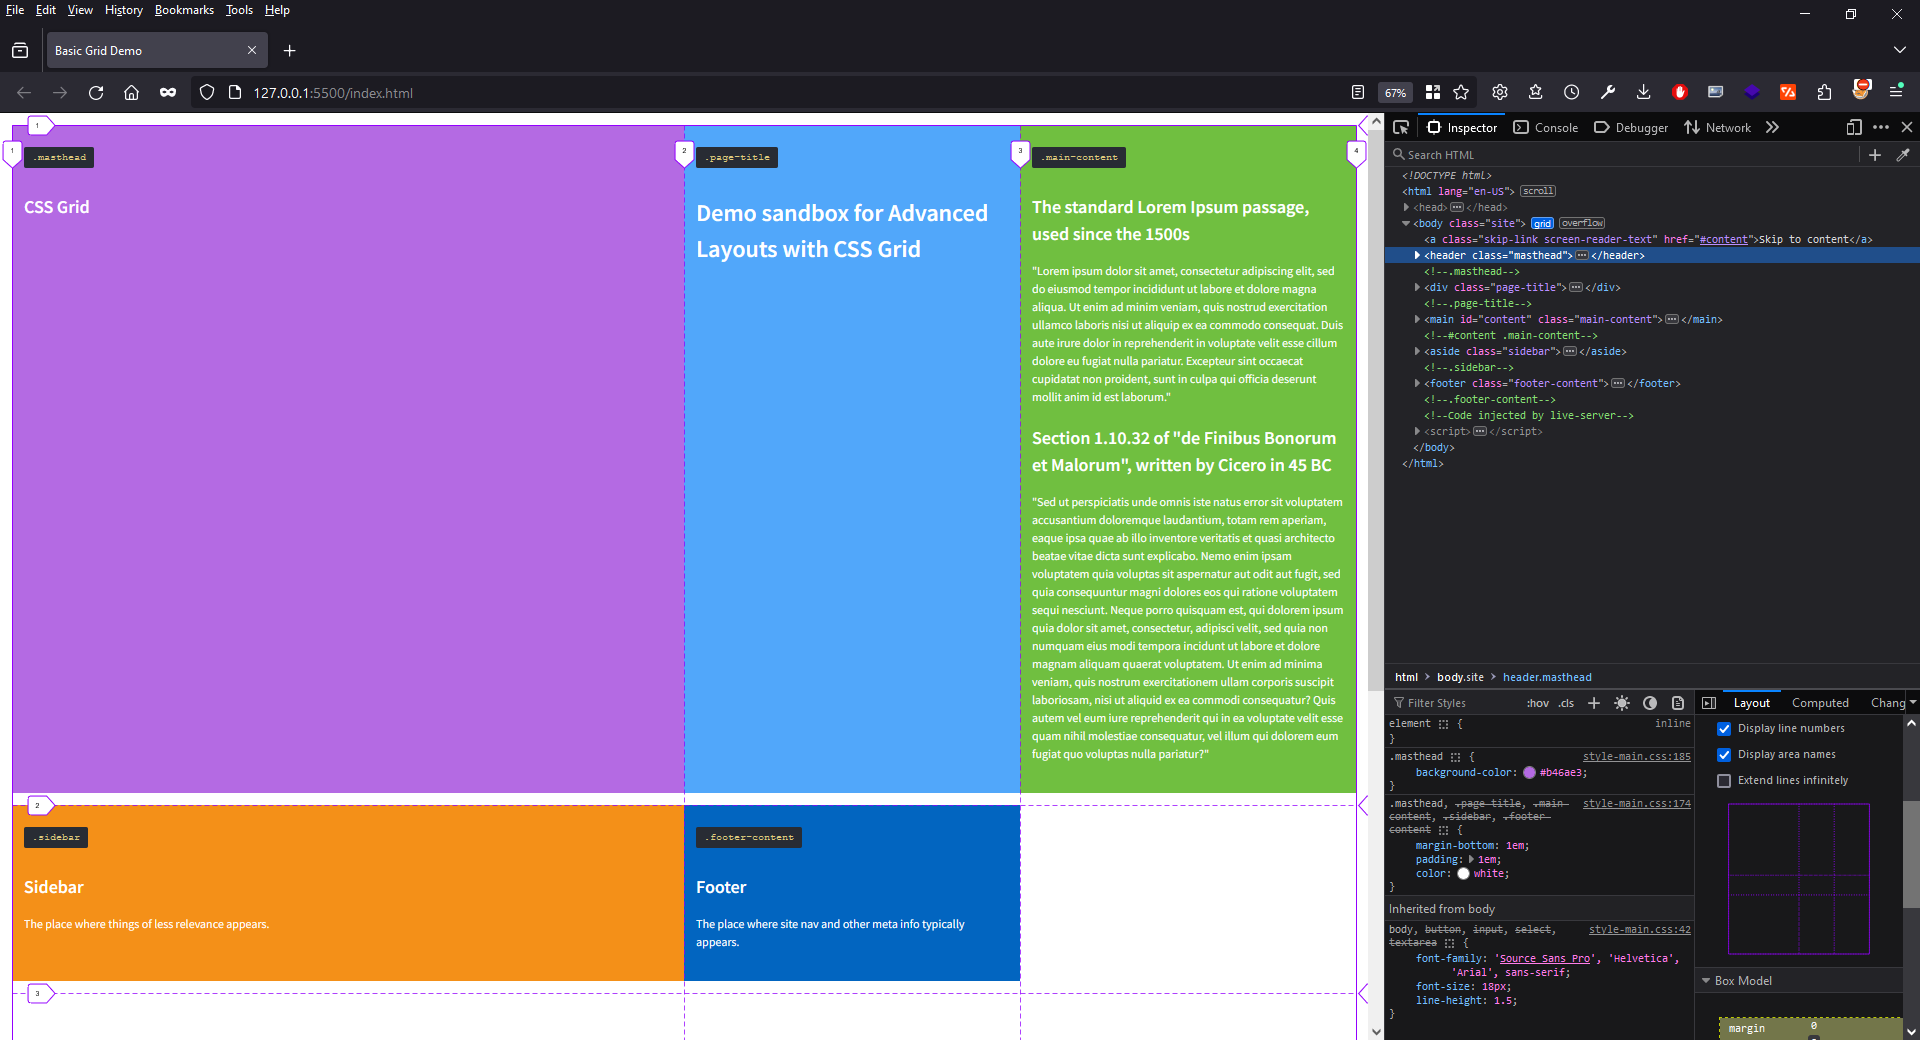
Task: Click the red stop-hand ad blocker icon
Action: coord(1680,92)
